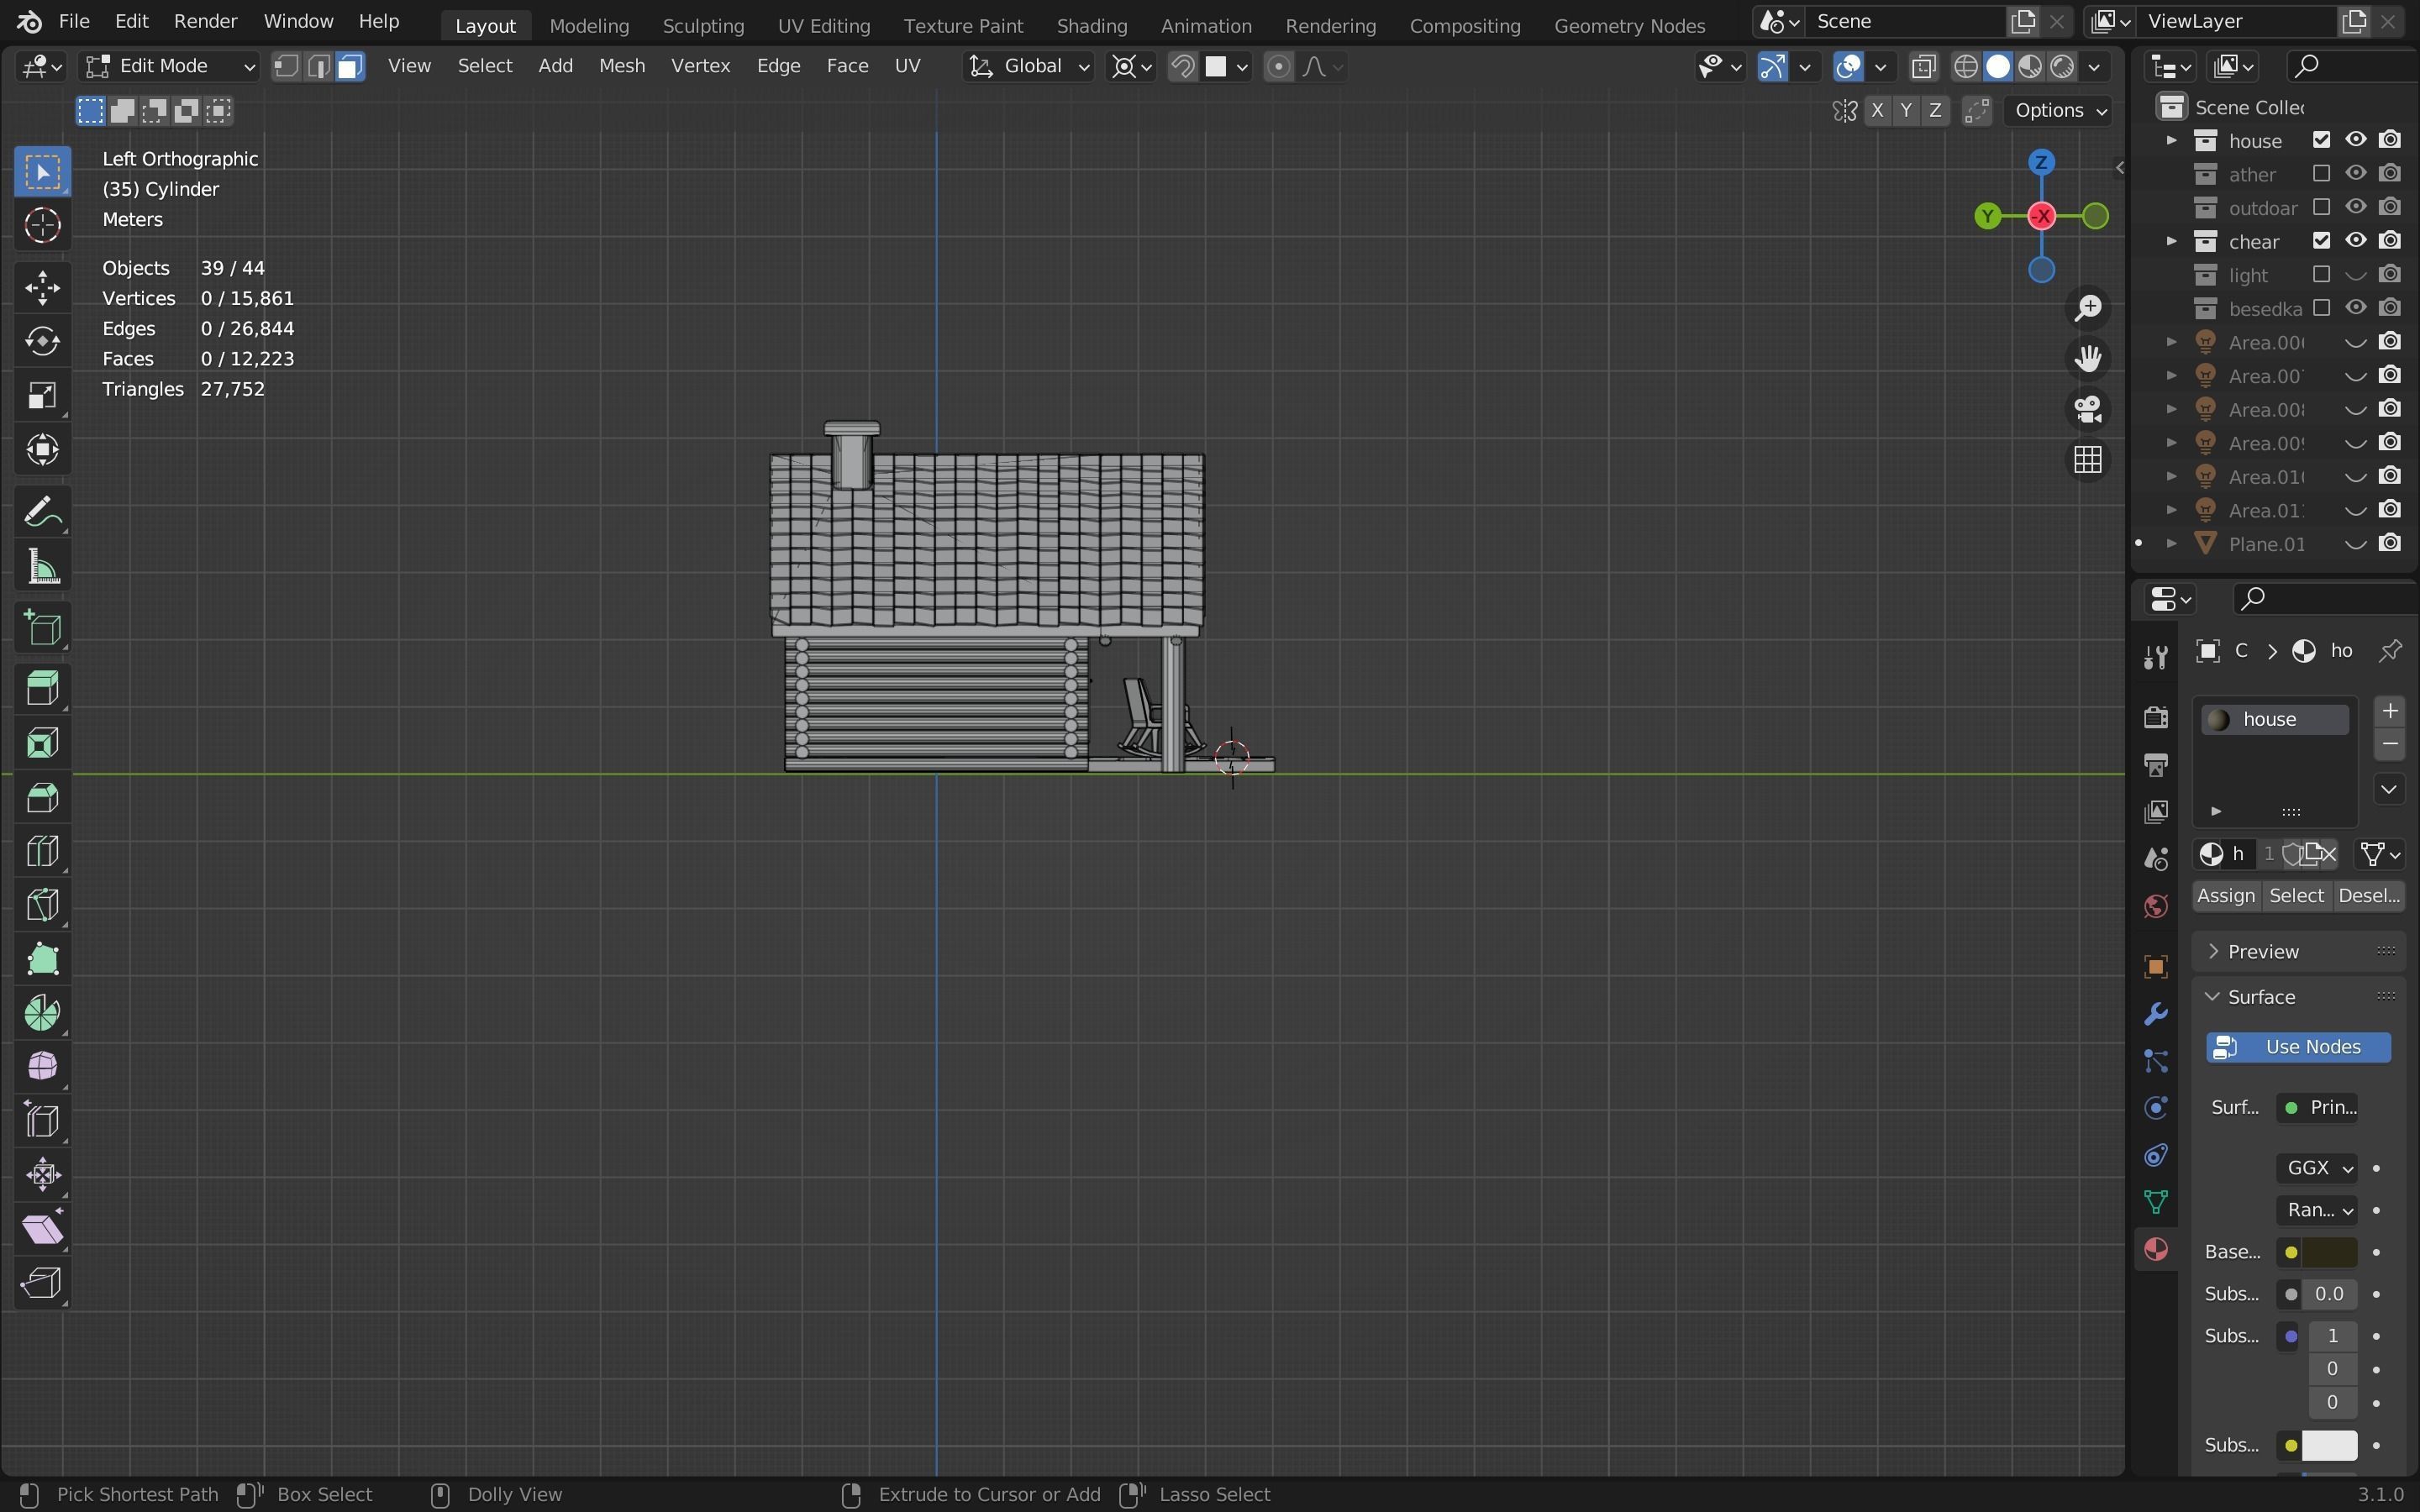Select the Edge Slide tool
This screenshot has width=2420, height=1512.
[42, 1122]
